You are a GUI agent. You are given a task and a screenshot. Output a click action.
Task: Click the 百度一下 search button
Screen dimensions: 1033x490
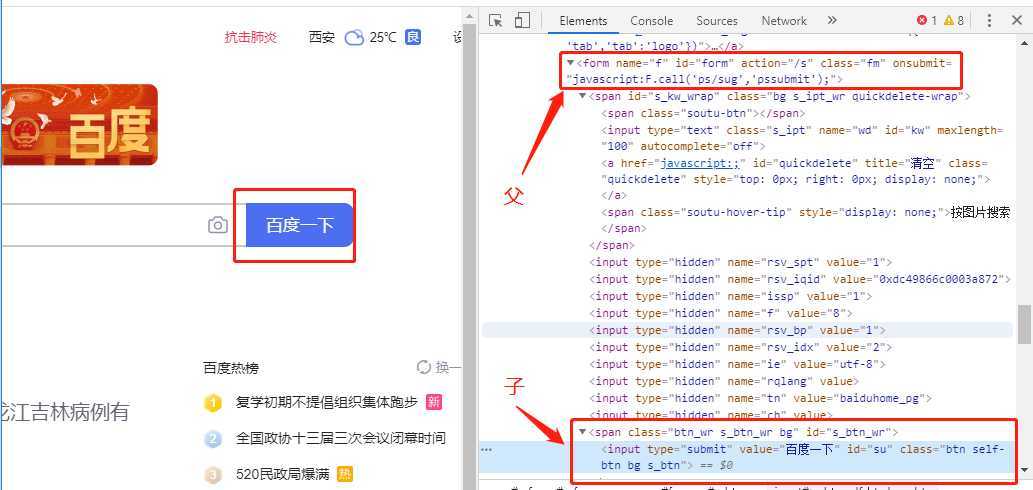pyautogui.click(x=300, y=225)
